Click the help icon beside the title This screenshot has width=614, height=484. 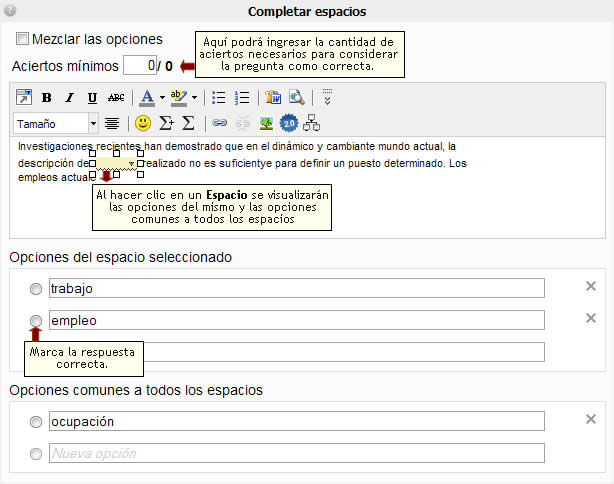[x=9, y=11]
